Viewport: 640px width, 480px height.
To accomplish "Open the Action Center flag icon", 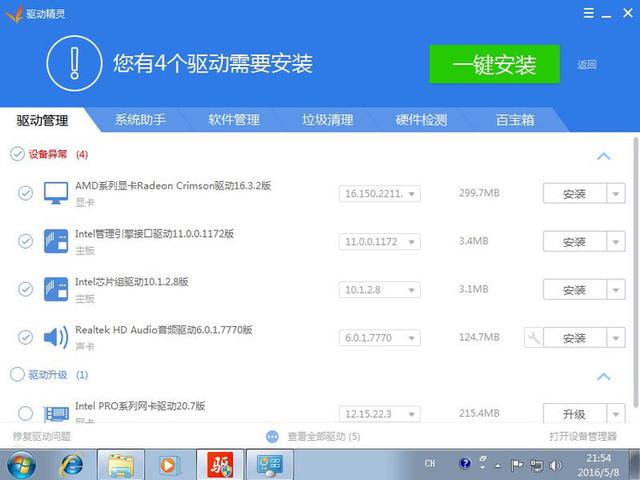I will [518, 465].
